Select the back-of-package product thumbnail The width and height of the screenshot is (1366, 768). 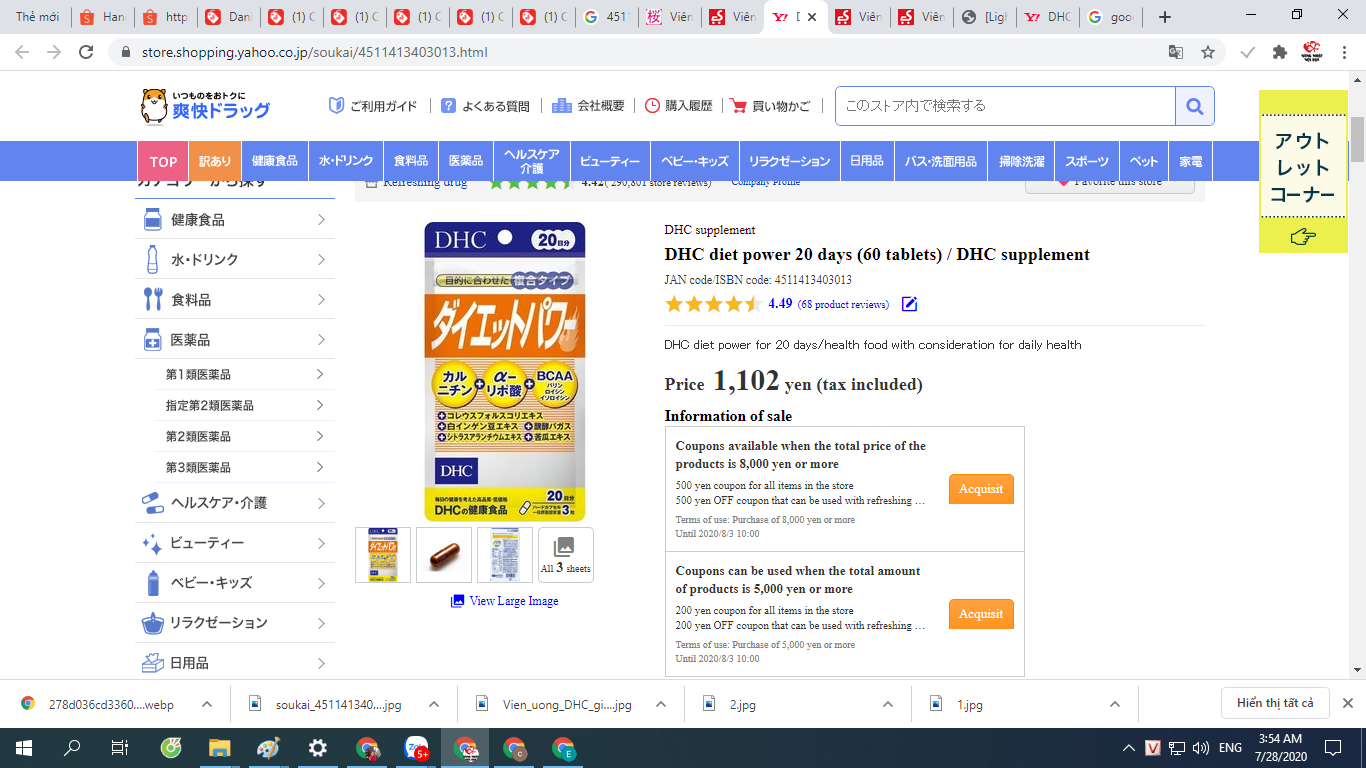pos(505,555)
